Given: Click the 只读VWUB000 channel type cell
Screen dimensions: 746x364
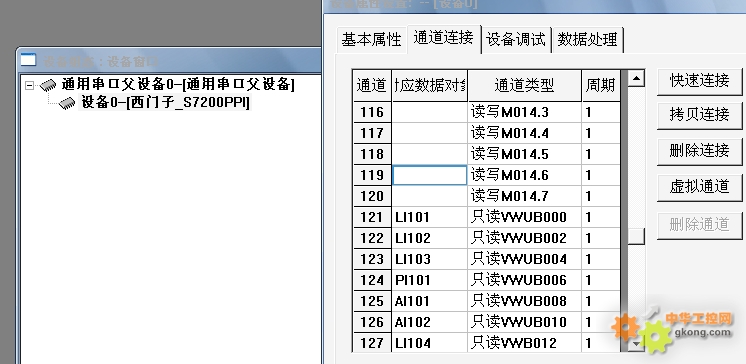Looking at the screenshot, I should [524, 217].
